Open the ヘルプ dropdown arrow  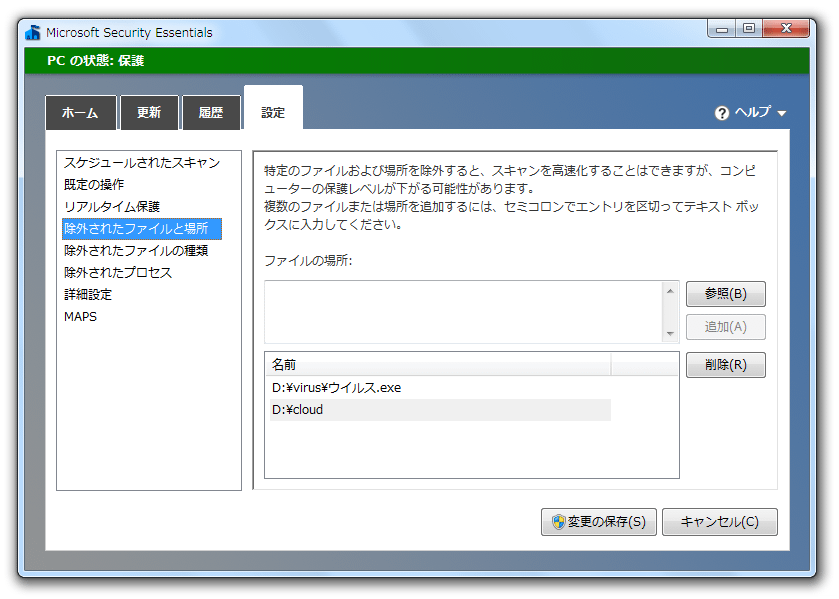[x=782, y=113]
